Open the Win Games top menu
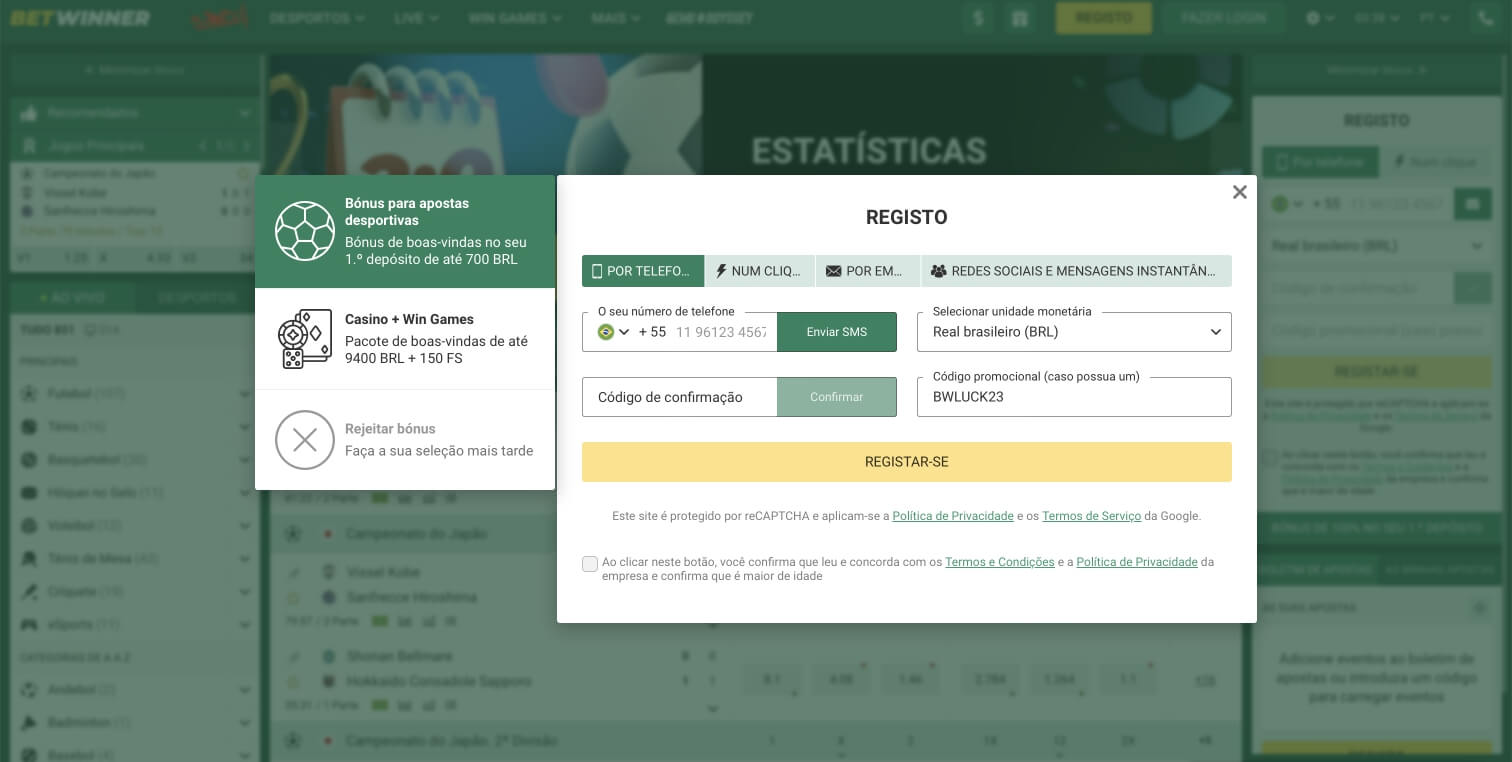Viewport: 1512px width, 762px height. tap(515, 18)
